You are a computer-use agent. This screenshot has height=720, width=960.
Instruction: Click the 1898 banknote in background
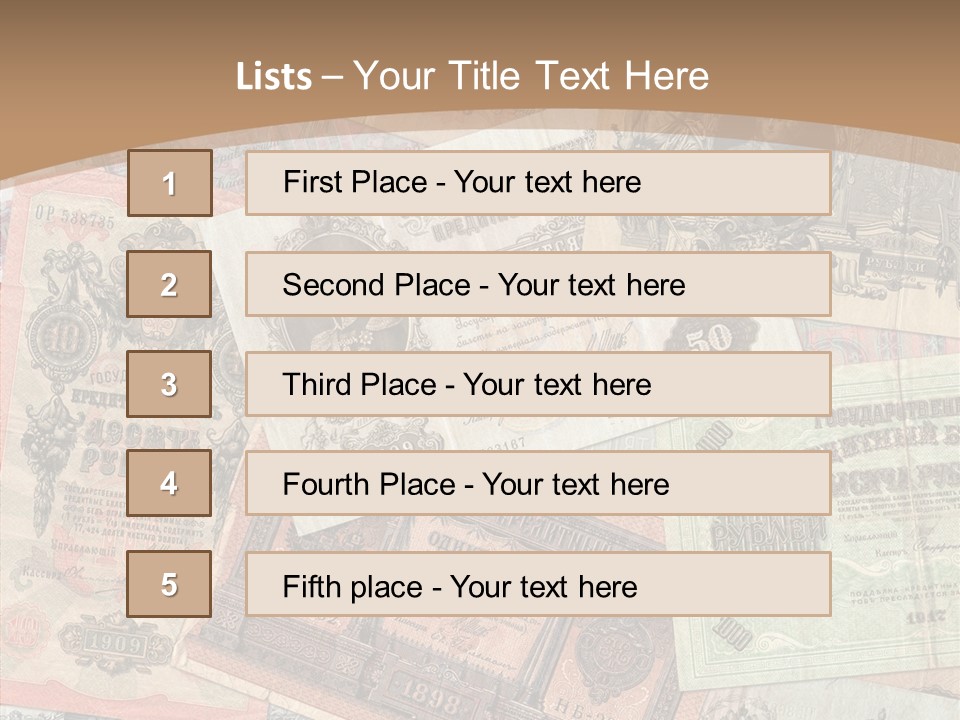click(x=428, y=694)
